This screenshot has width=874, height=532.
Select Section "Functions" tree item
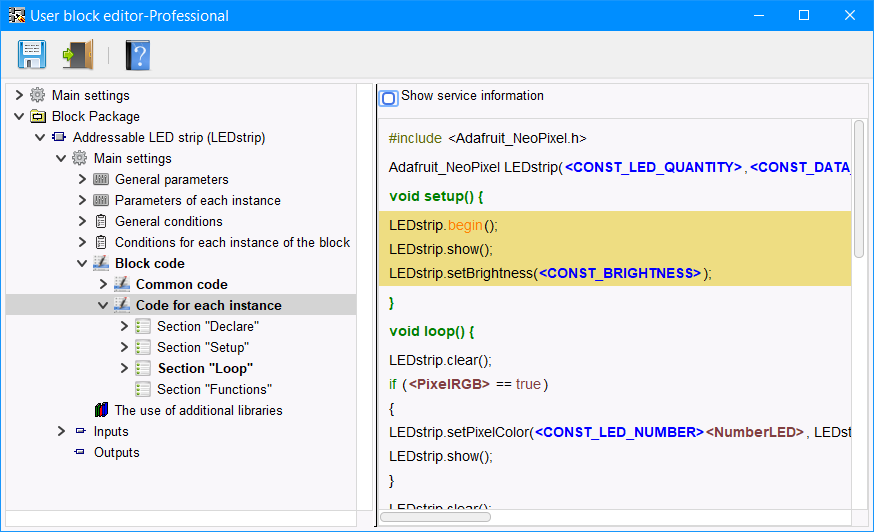click(x=214, y=390)
